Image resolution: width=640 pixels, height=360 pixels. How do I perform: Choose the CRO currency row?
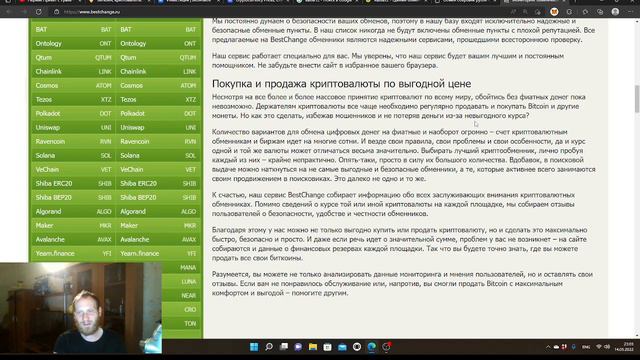(181, 309)
